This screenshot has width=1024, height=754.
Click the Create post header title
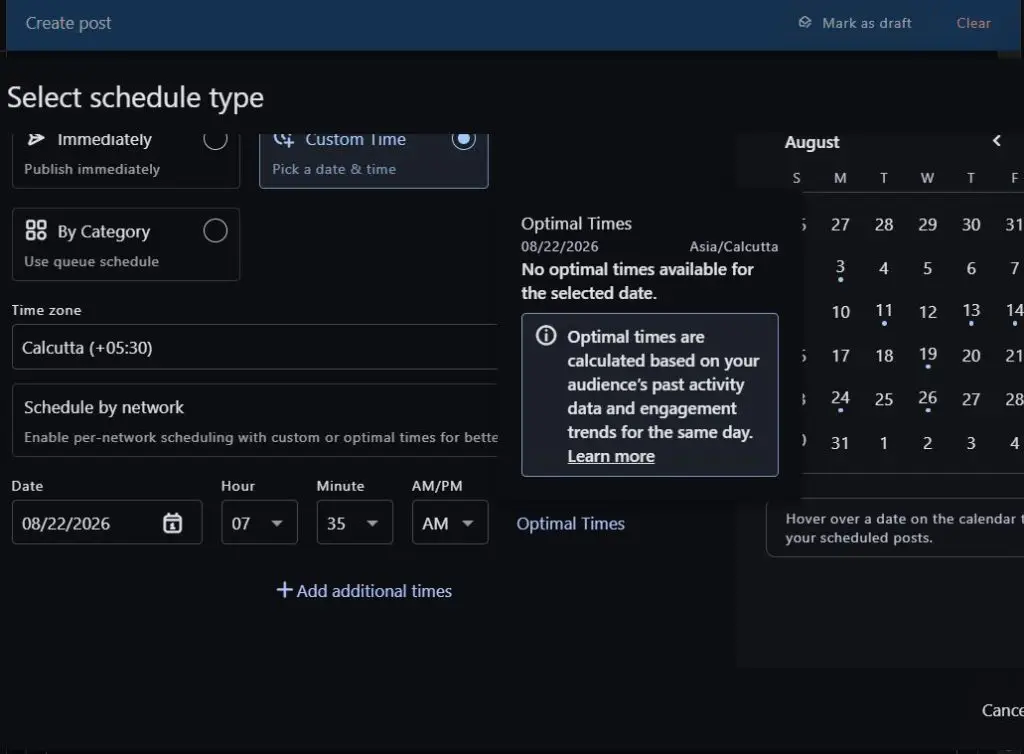69,23
